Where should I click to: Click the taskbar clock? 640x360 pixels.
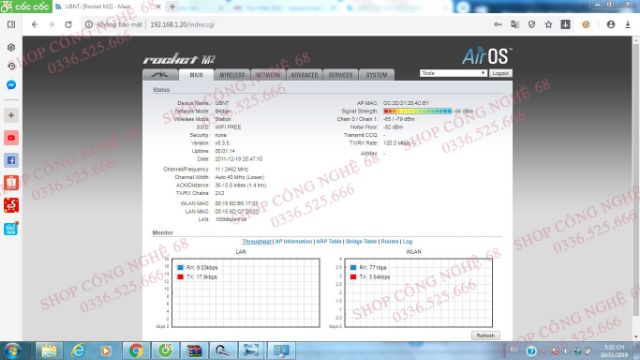[x=614, y=351]
